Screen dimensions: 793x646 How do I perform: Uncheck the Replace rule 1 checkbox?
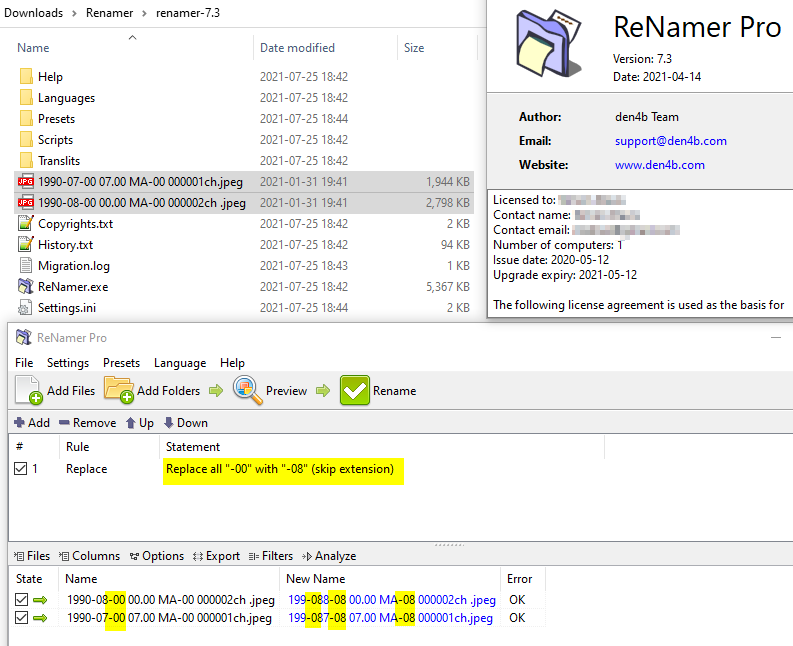tap(21, 469)
